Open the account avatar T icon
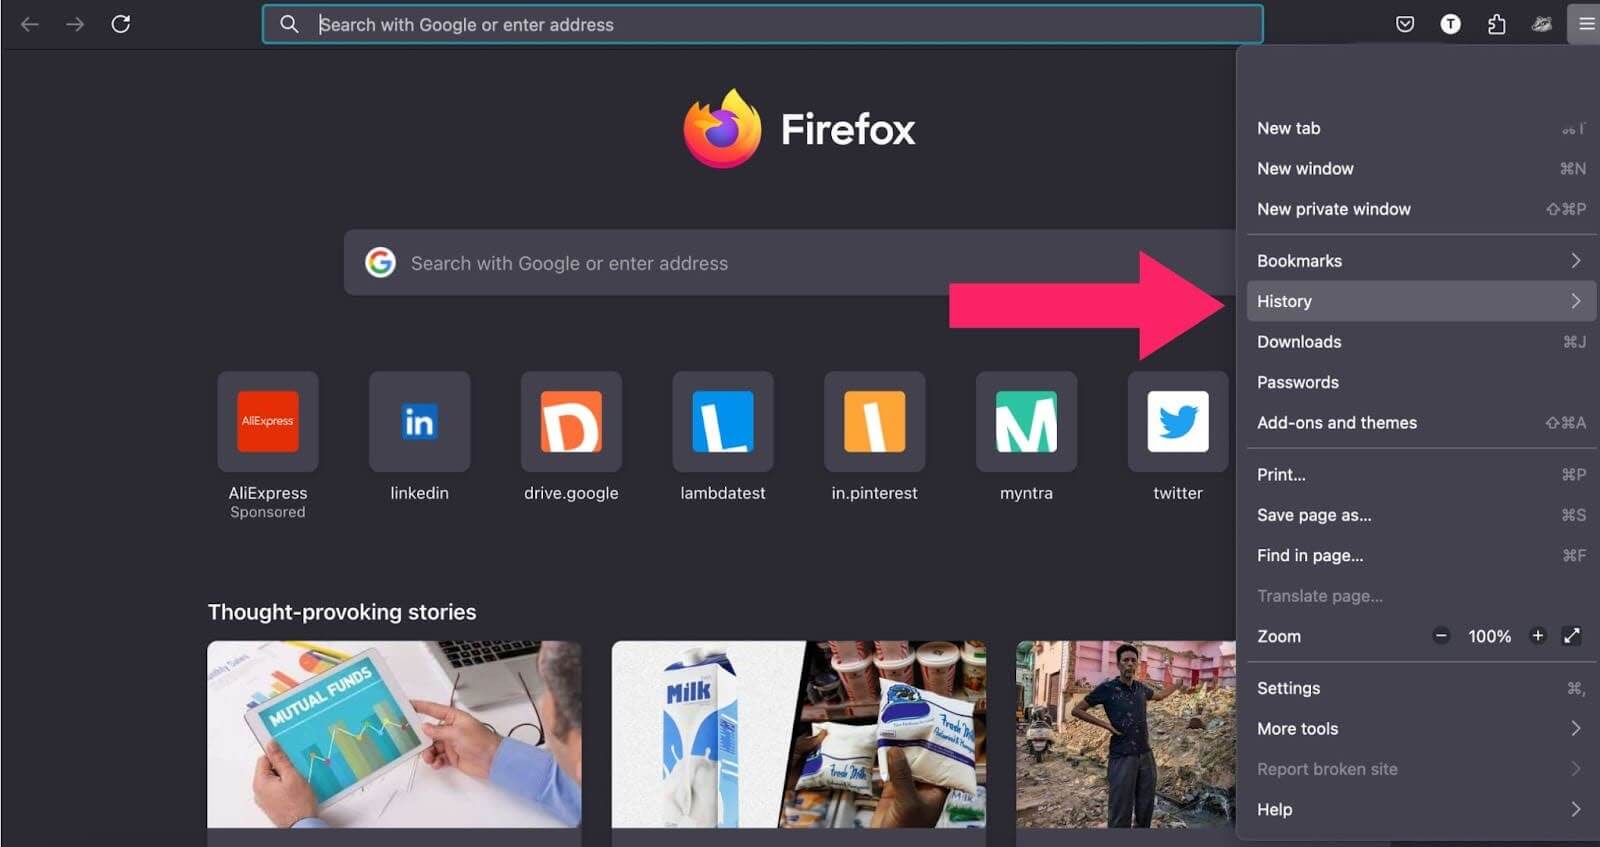This screenshot has width=1600, height=847. point(1450,24)
